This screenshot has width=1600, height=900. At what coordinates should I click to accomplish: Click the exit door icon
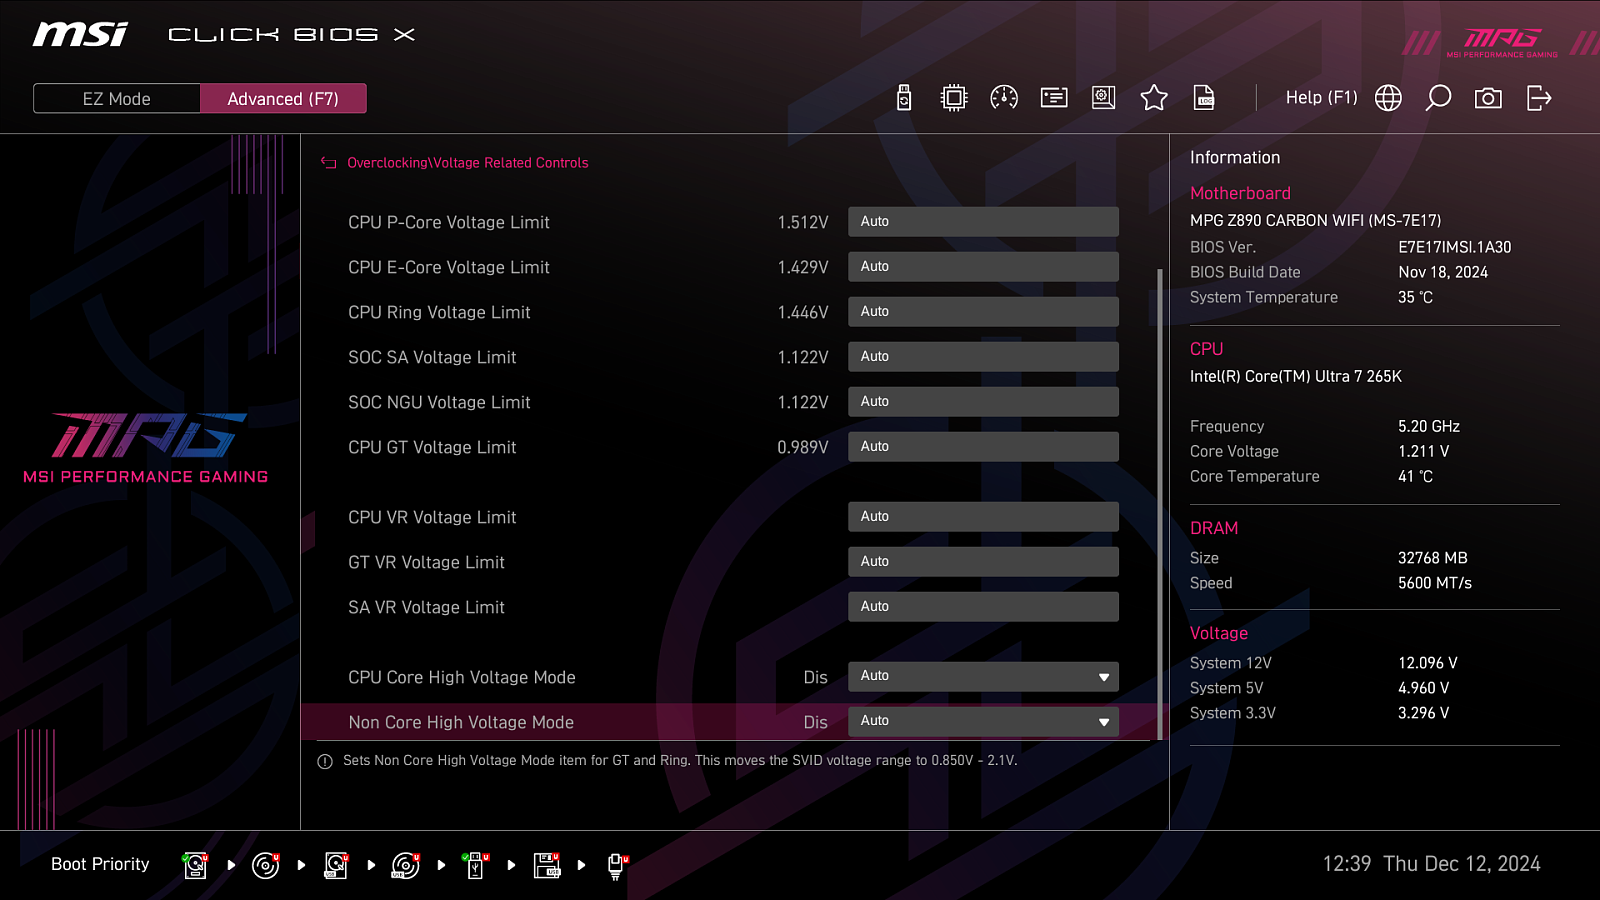point(1539,98)
